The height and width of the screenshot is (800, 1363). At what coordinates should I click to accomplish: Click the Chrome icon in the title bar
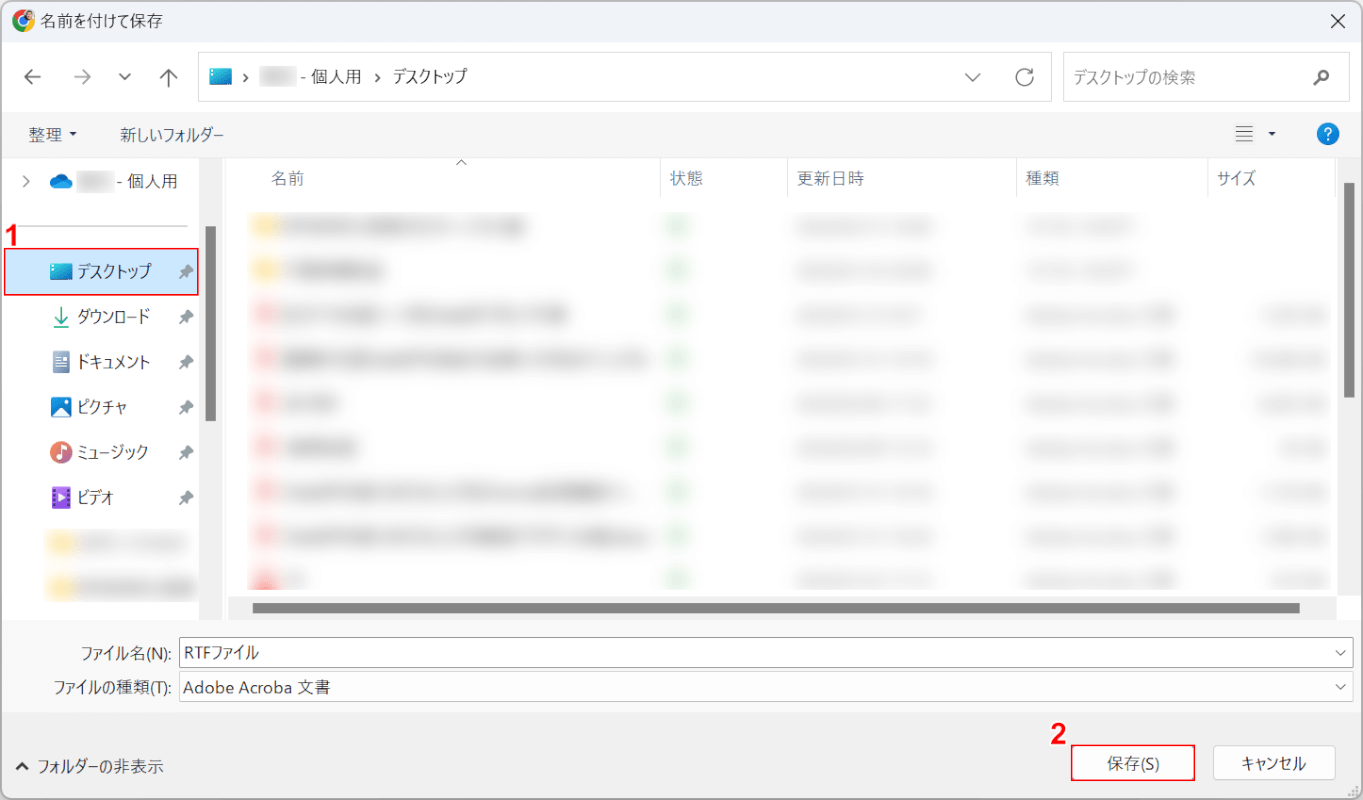coord(24,20)
